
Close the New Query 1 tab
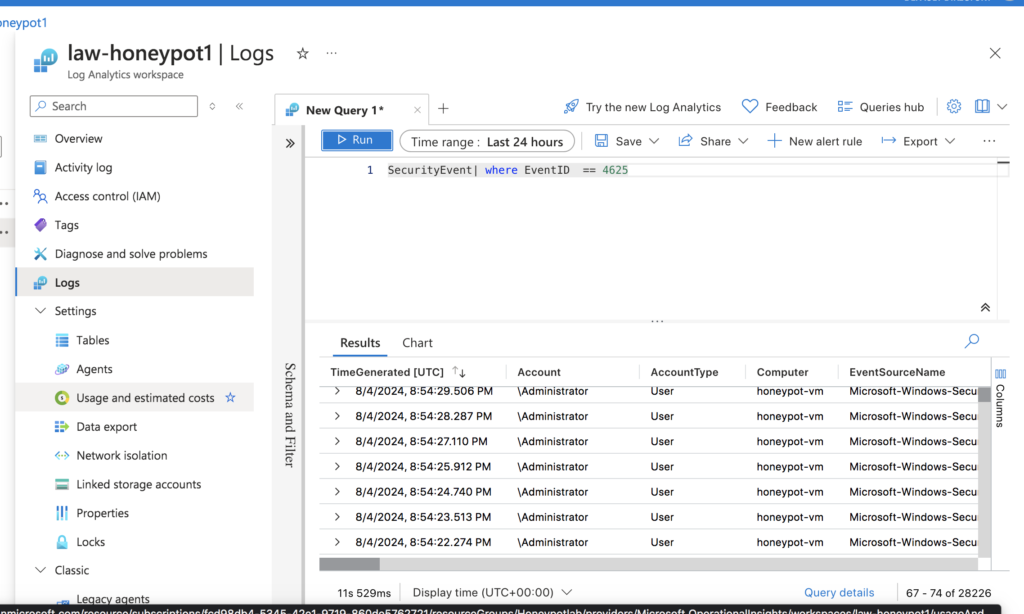point(417,110)
